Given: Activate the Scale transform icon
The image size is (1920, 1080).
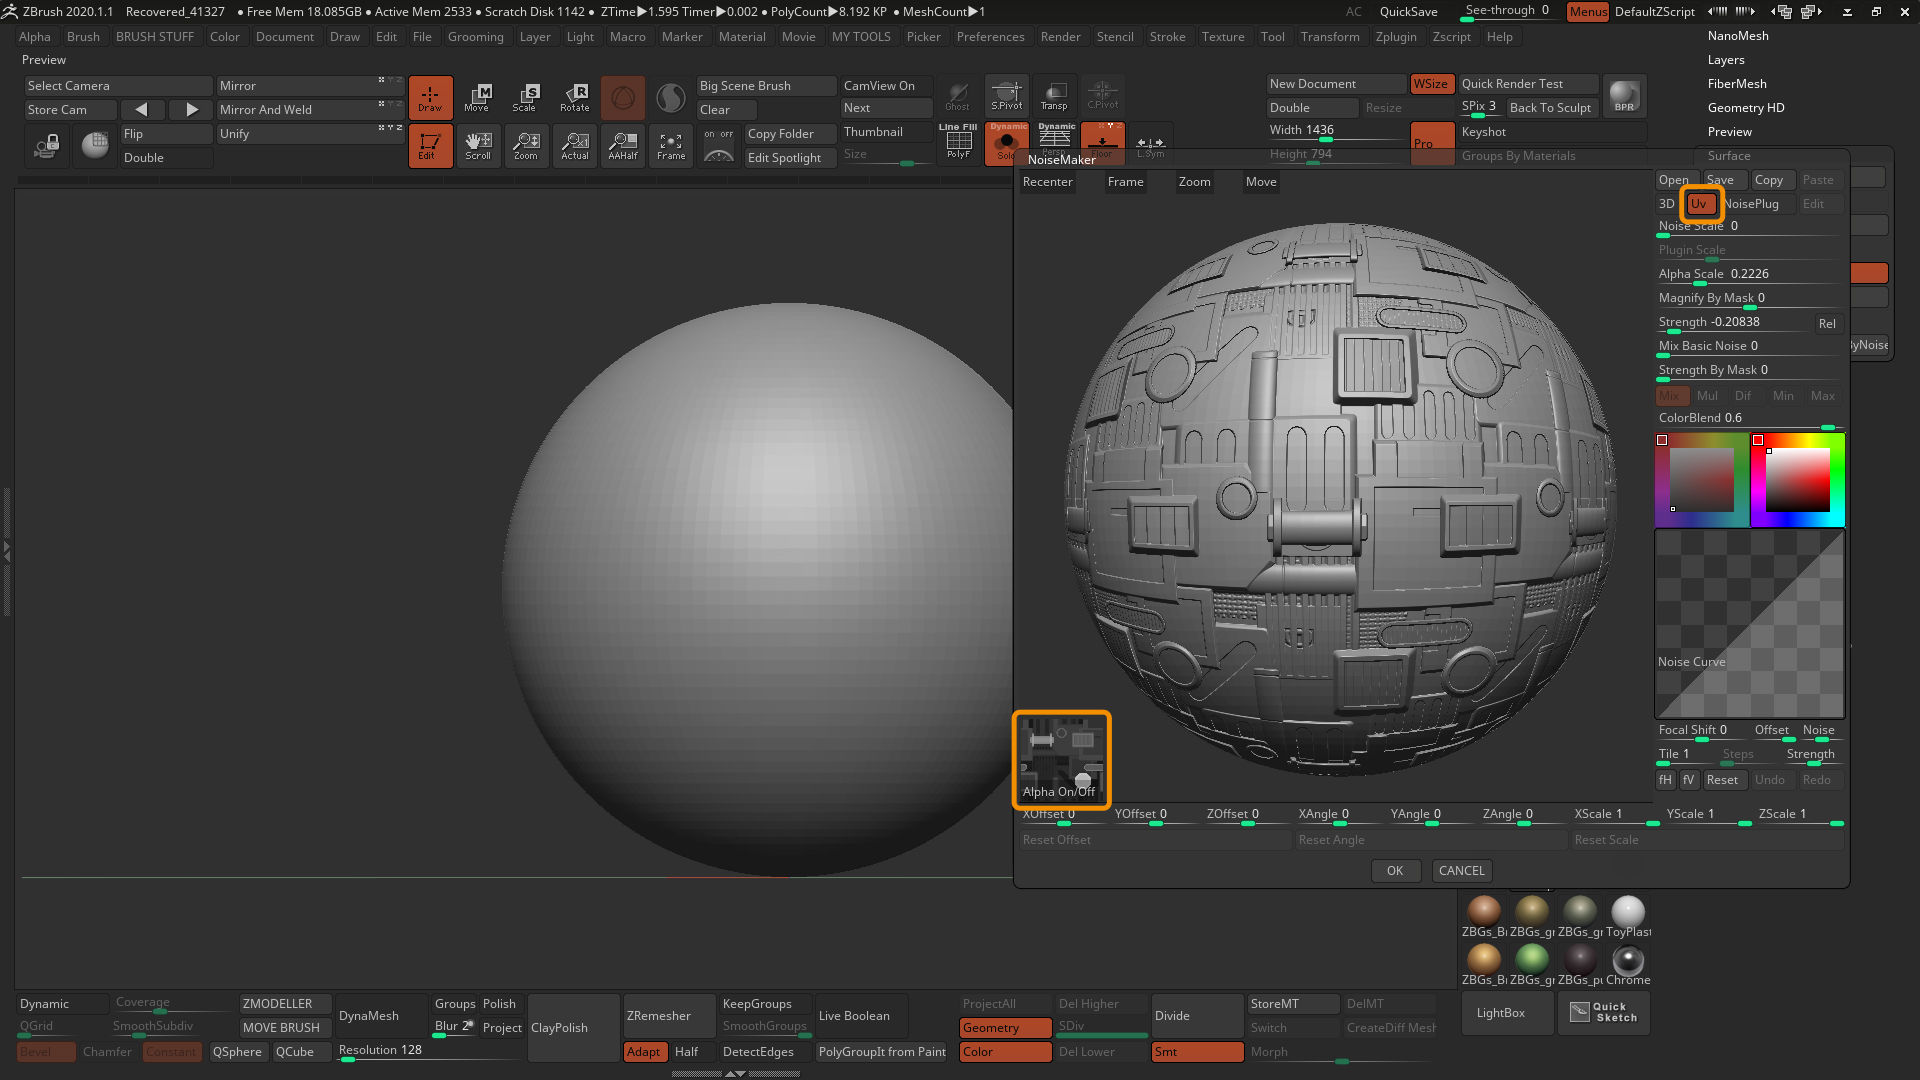Looking at the screenshot, I should pyautogui.click(x=526, y=97).
